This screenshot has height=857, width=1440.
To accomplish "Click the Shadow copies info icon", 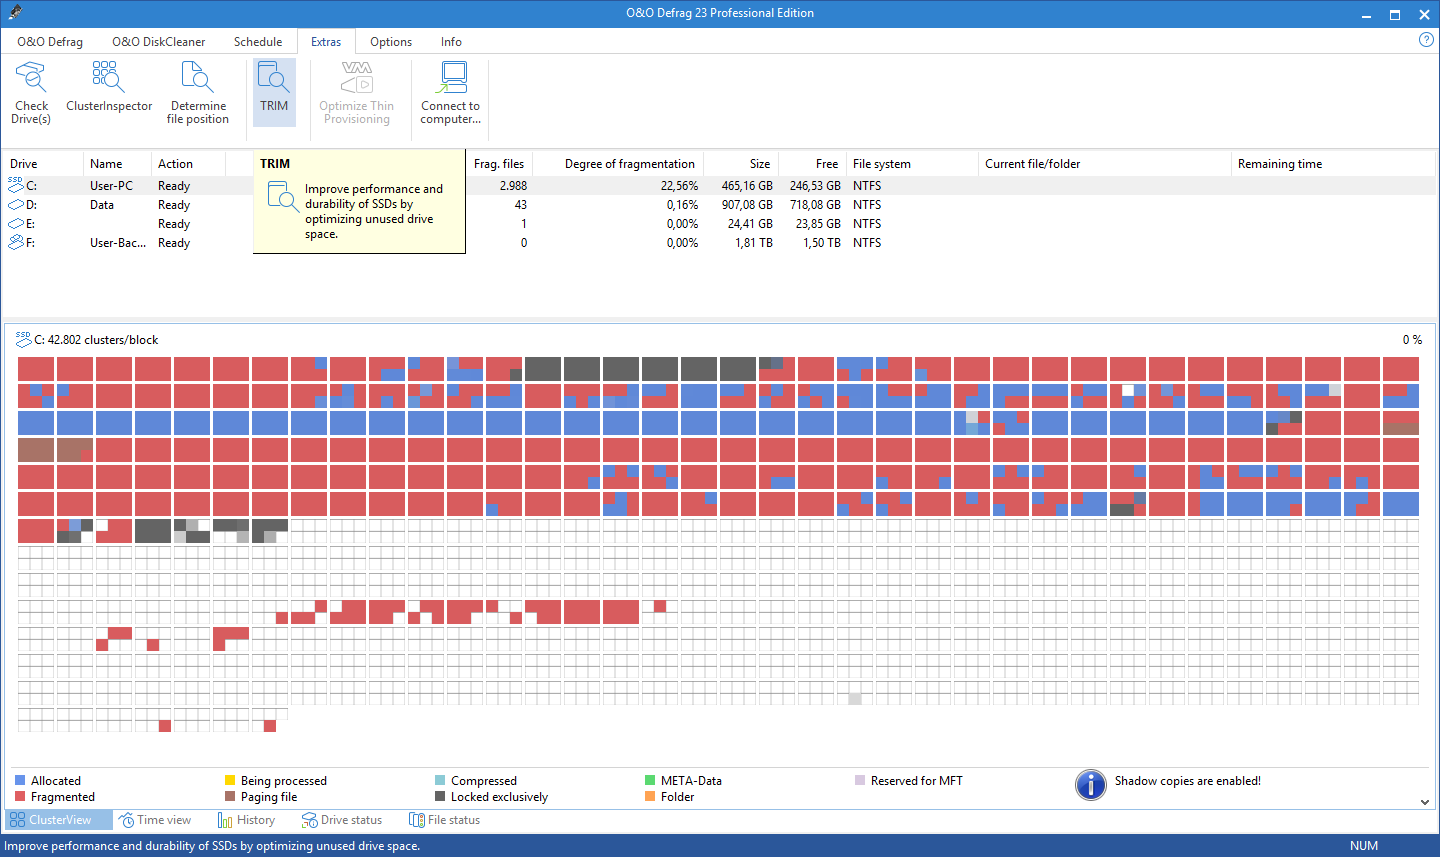I will click(1090, 785).
